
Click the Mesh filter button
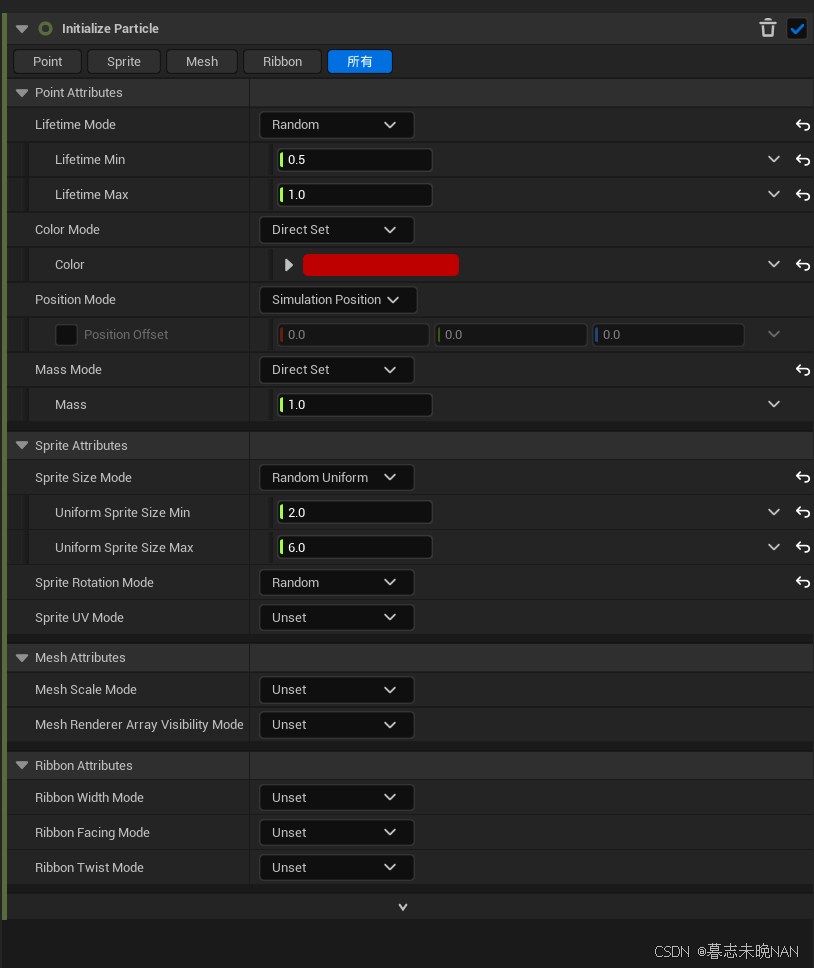click(202, 62)
